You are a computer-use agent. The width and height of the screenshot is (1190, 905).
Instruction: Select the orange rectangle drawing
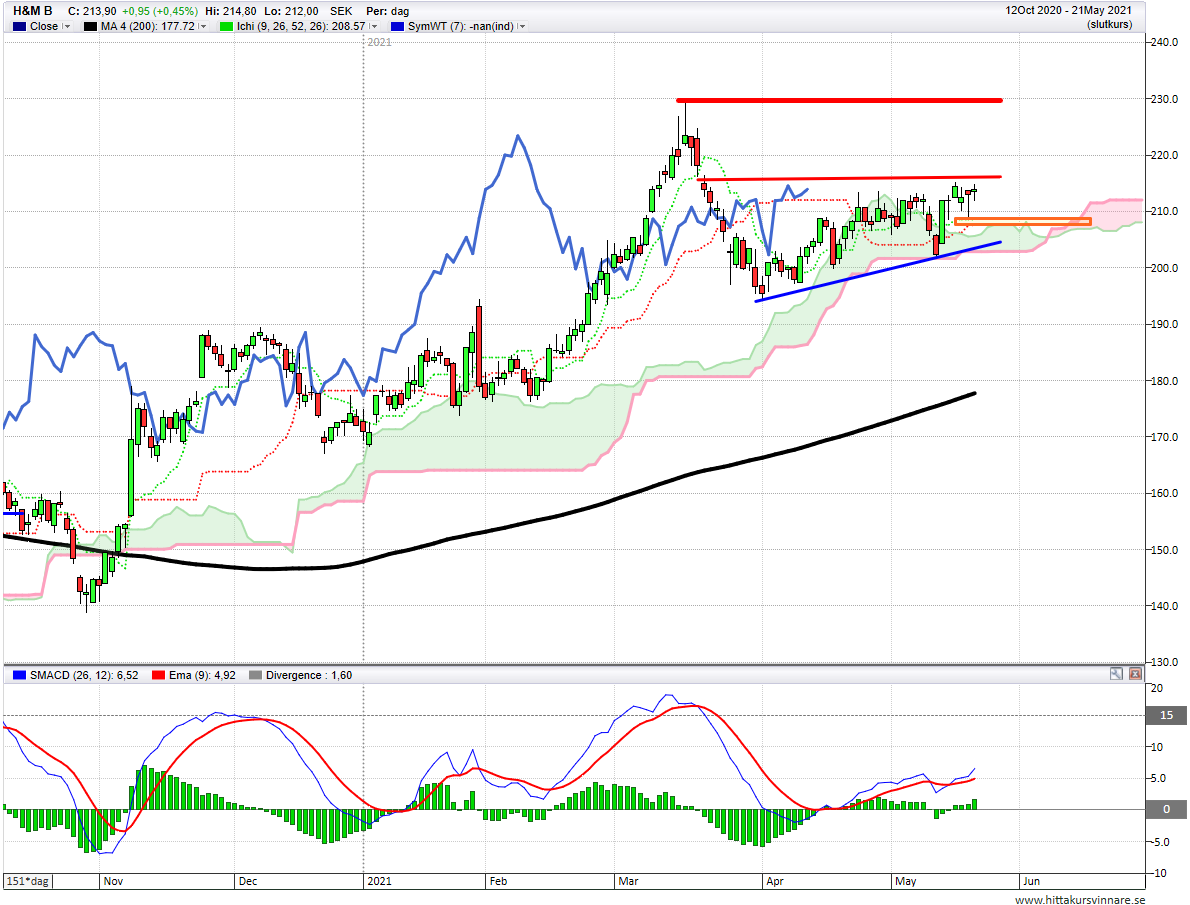[x=1022, y=222]
